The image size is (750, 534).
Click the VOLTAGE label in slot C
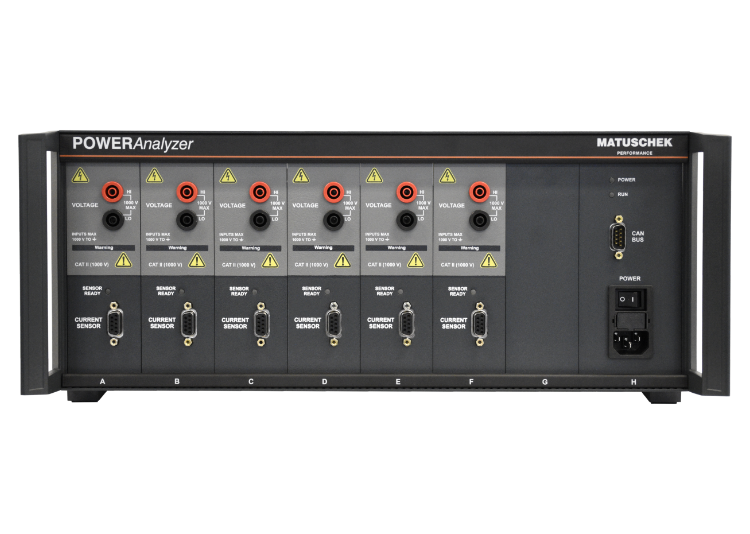[232, 205]
